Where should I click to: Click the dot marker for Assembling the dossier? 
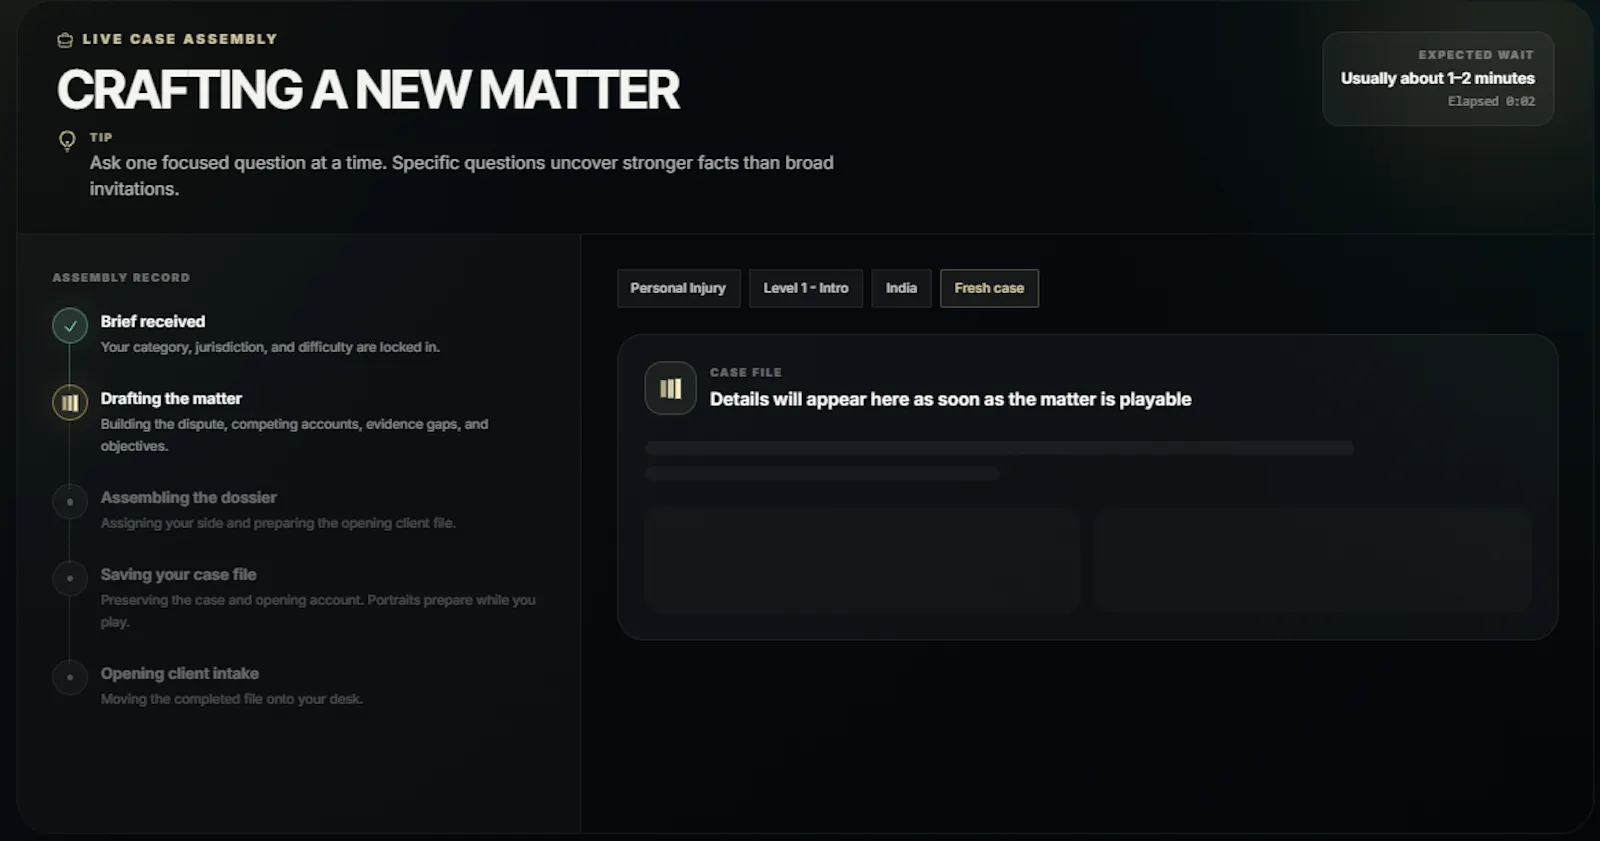pos(70,502)
